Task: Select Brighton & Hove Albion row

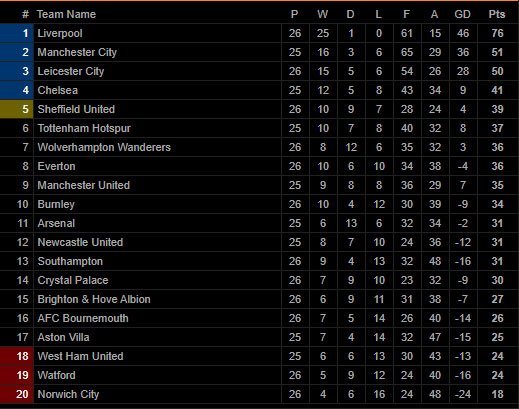Action: click(259, 299)
